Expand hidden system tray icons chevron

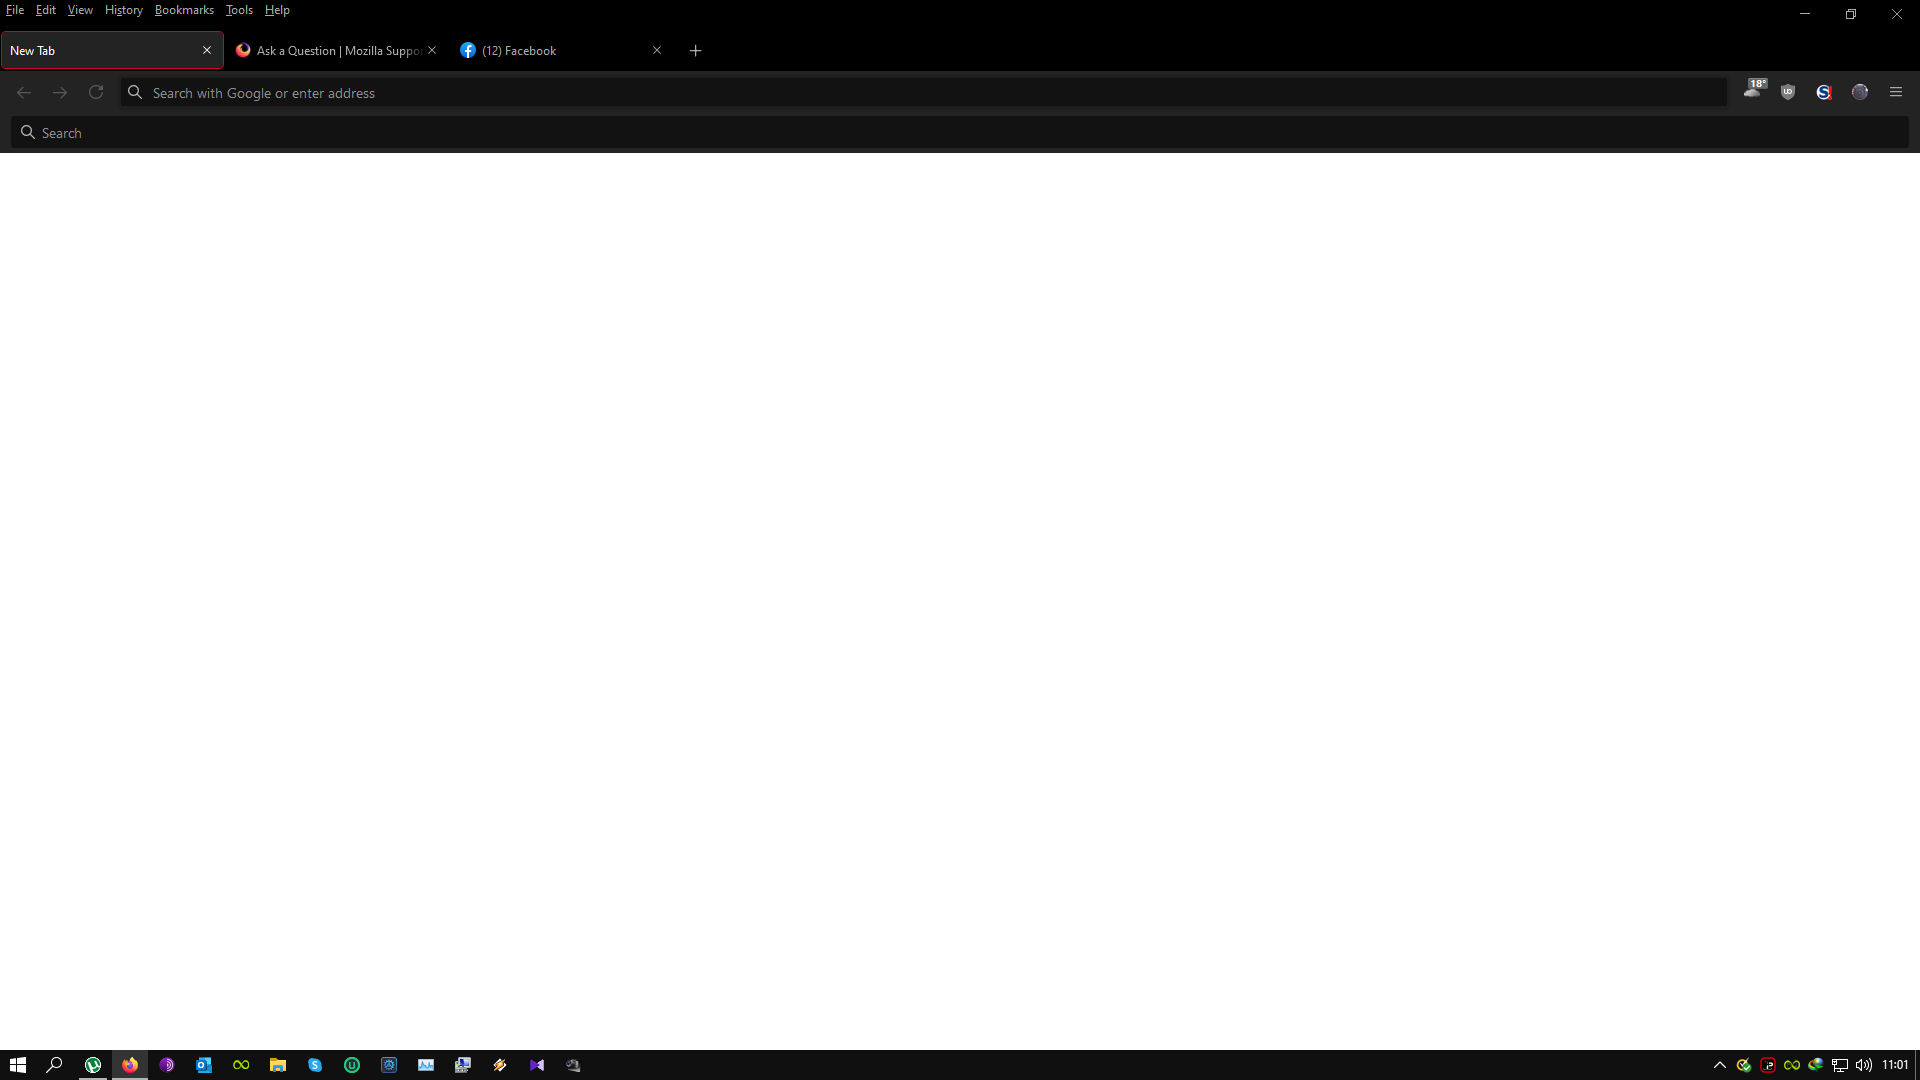point(1720,1065)
